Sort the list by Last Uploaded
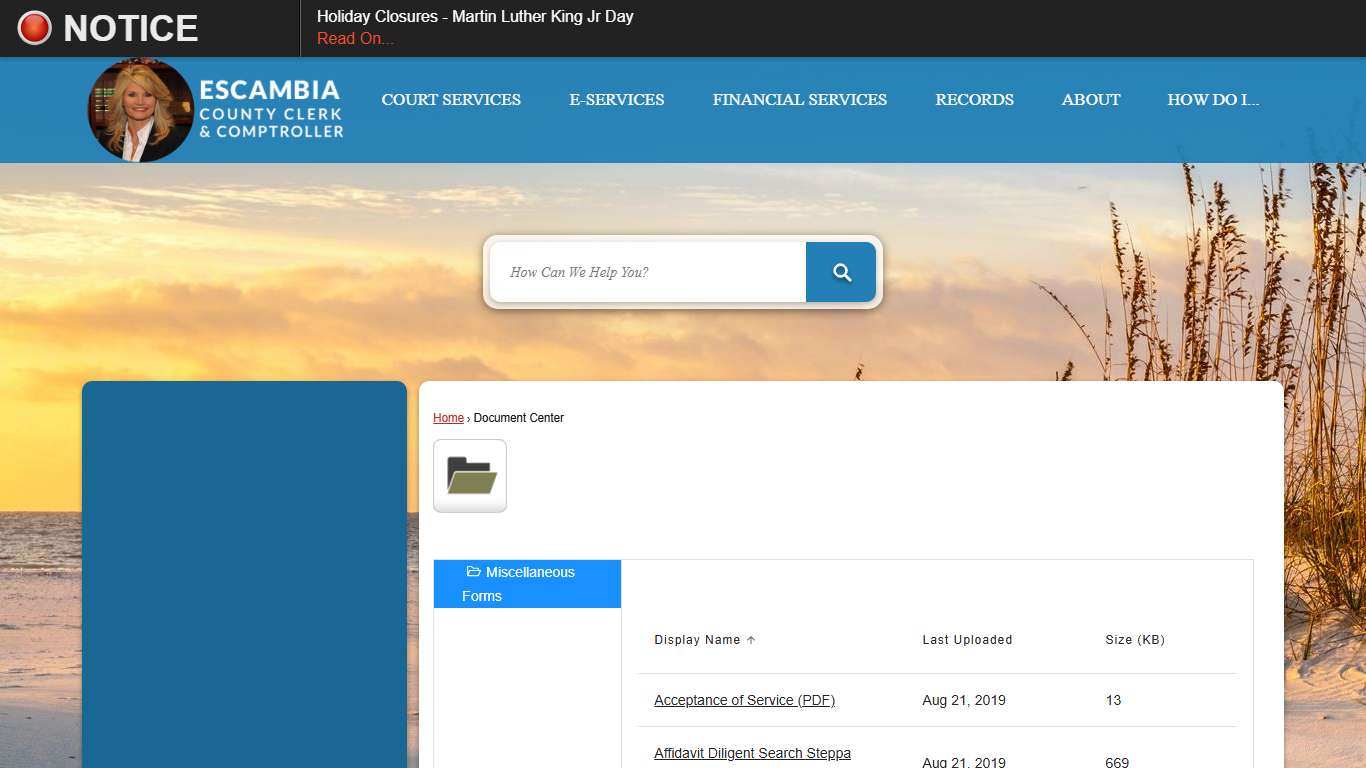 click(966, 639)
